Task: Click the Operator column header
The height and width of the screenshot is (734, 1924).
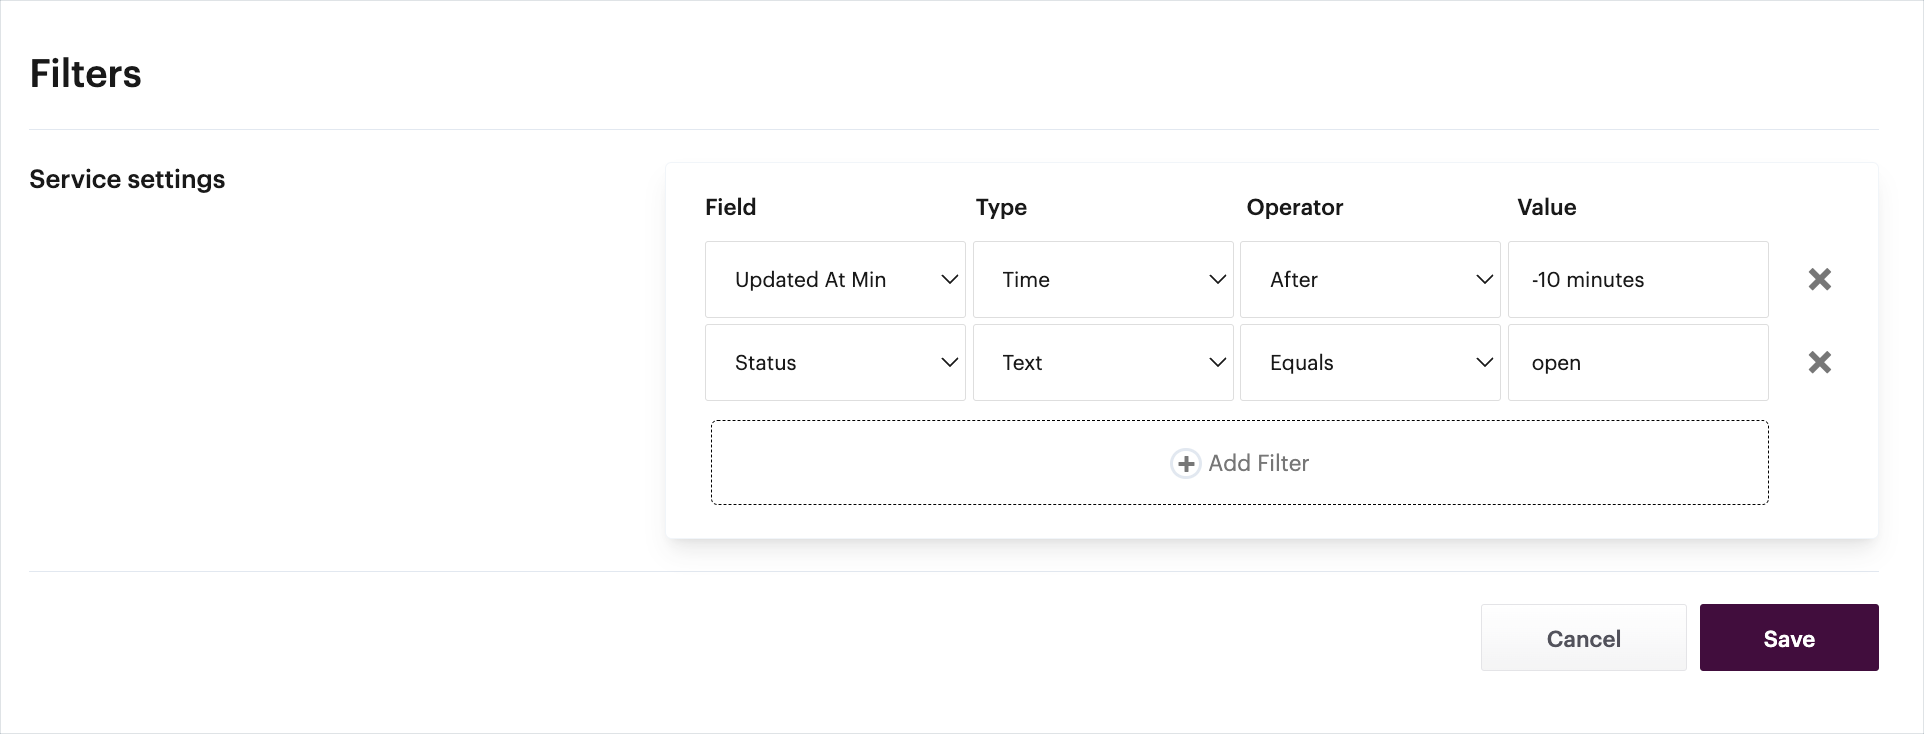Action: [1294, 207]
